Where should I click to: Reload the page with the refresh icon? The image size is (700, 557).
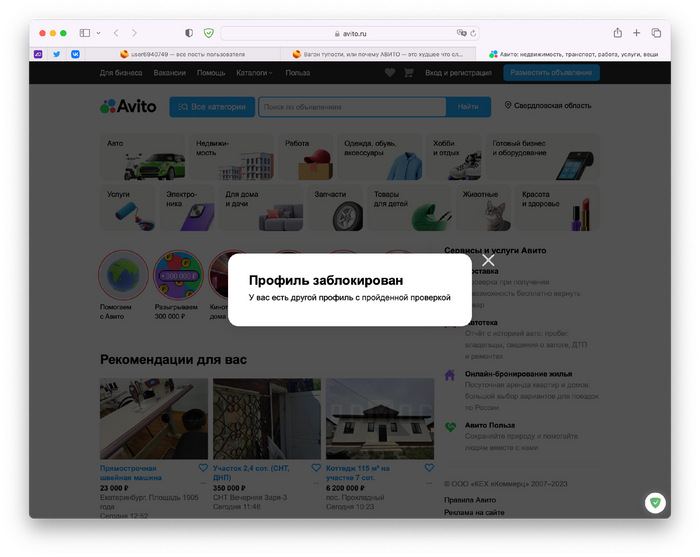pyautogui.click(x=473, y=33)
